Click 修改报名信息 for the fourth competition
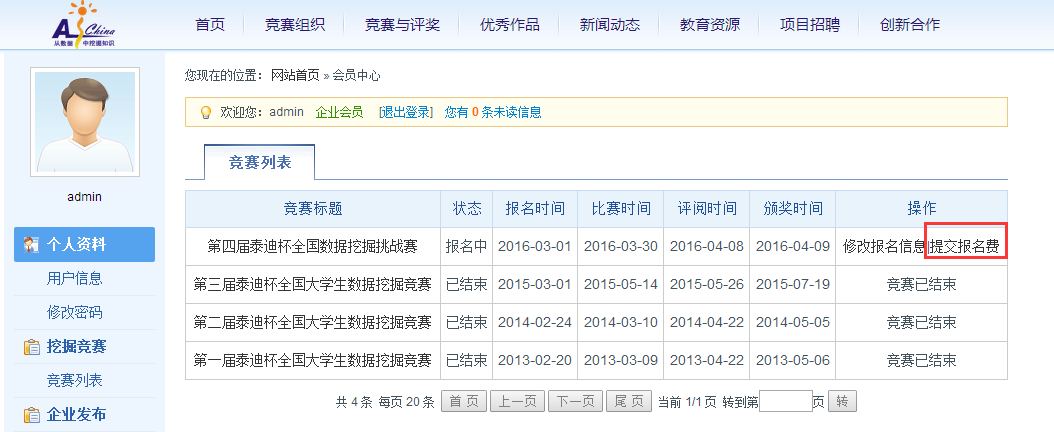This screenshot has height=432, width=1054. [x=884, y=247]
